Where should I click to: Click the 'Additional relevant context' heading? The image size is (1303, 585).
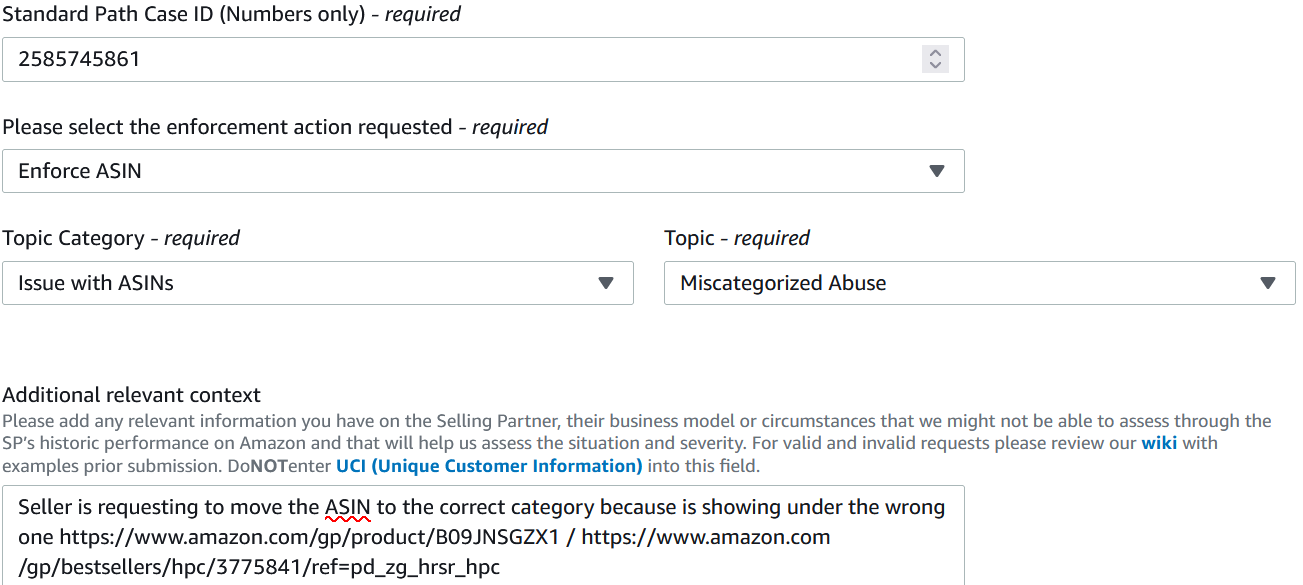[x=131, y=395]
